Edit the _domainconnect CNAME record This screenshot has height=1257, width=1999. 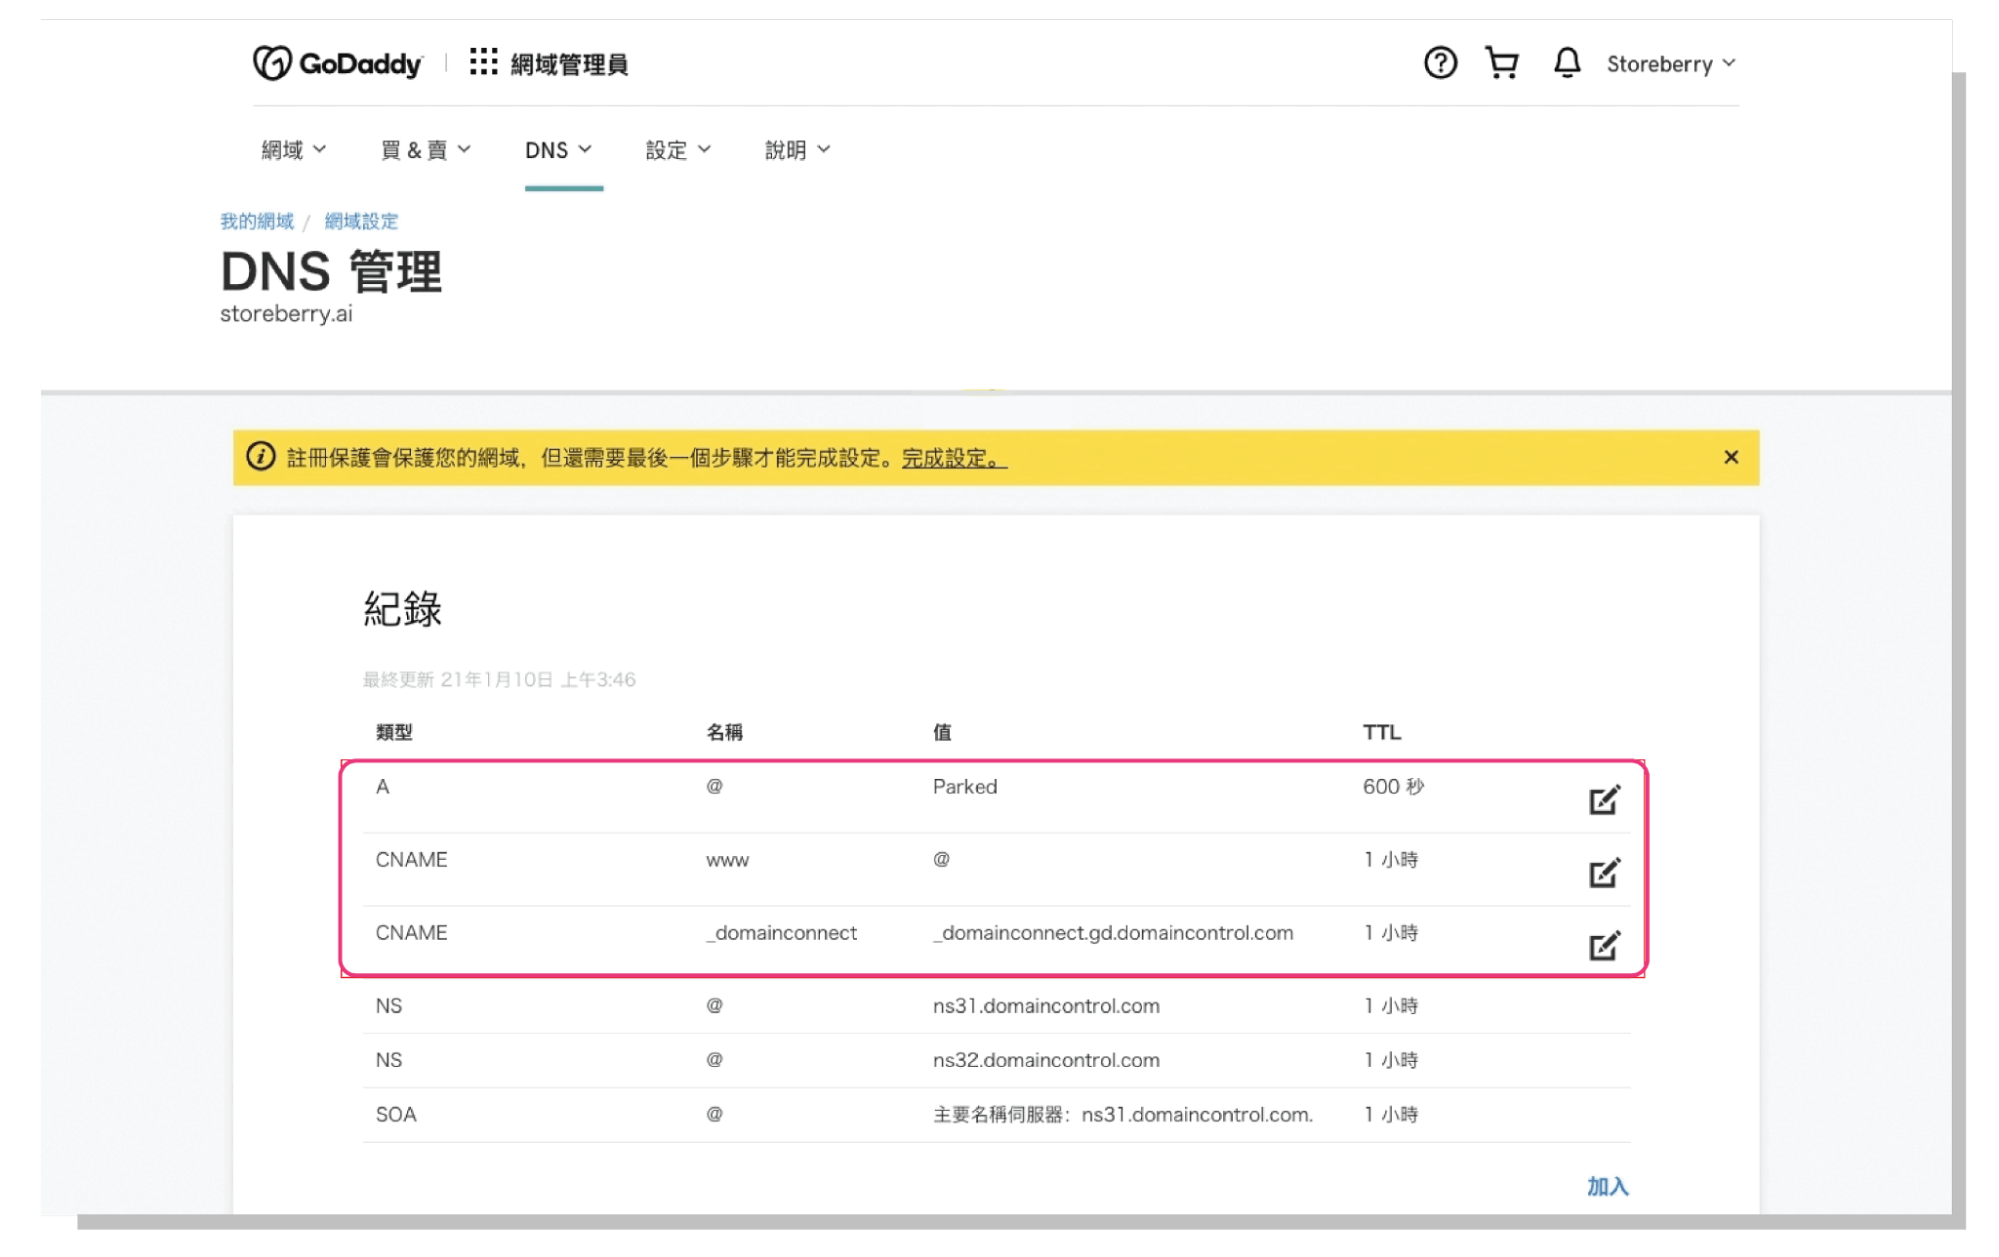1604,946
